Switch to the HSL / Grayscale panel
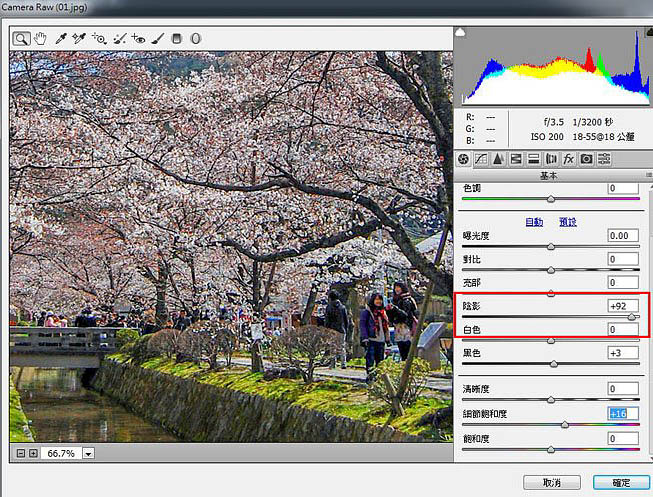 (516, 159)
